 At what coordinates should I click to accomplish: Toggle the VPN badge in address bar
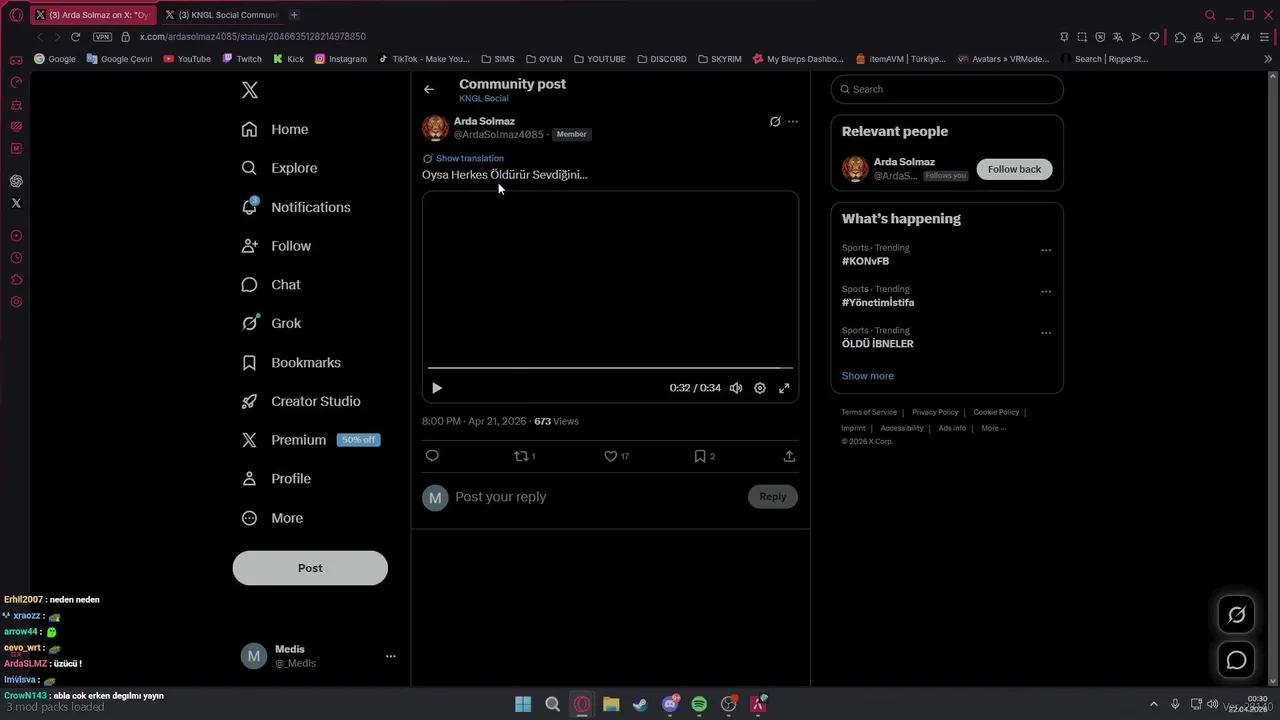[102, 37]
